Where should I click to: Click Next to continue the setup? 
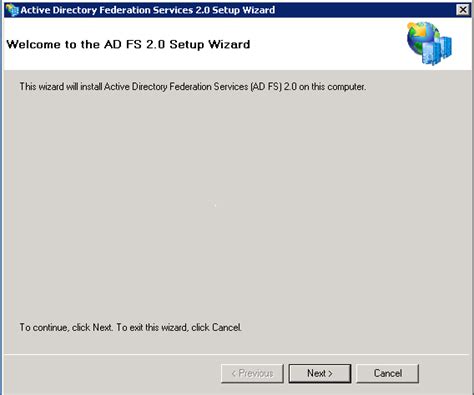[320, 373]
